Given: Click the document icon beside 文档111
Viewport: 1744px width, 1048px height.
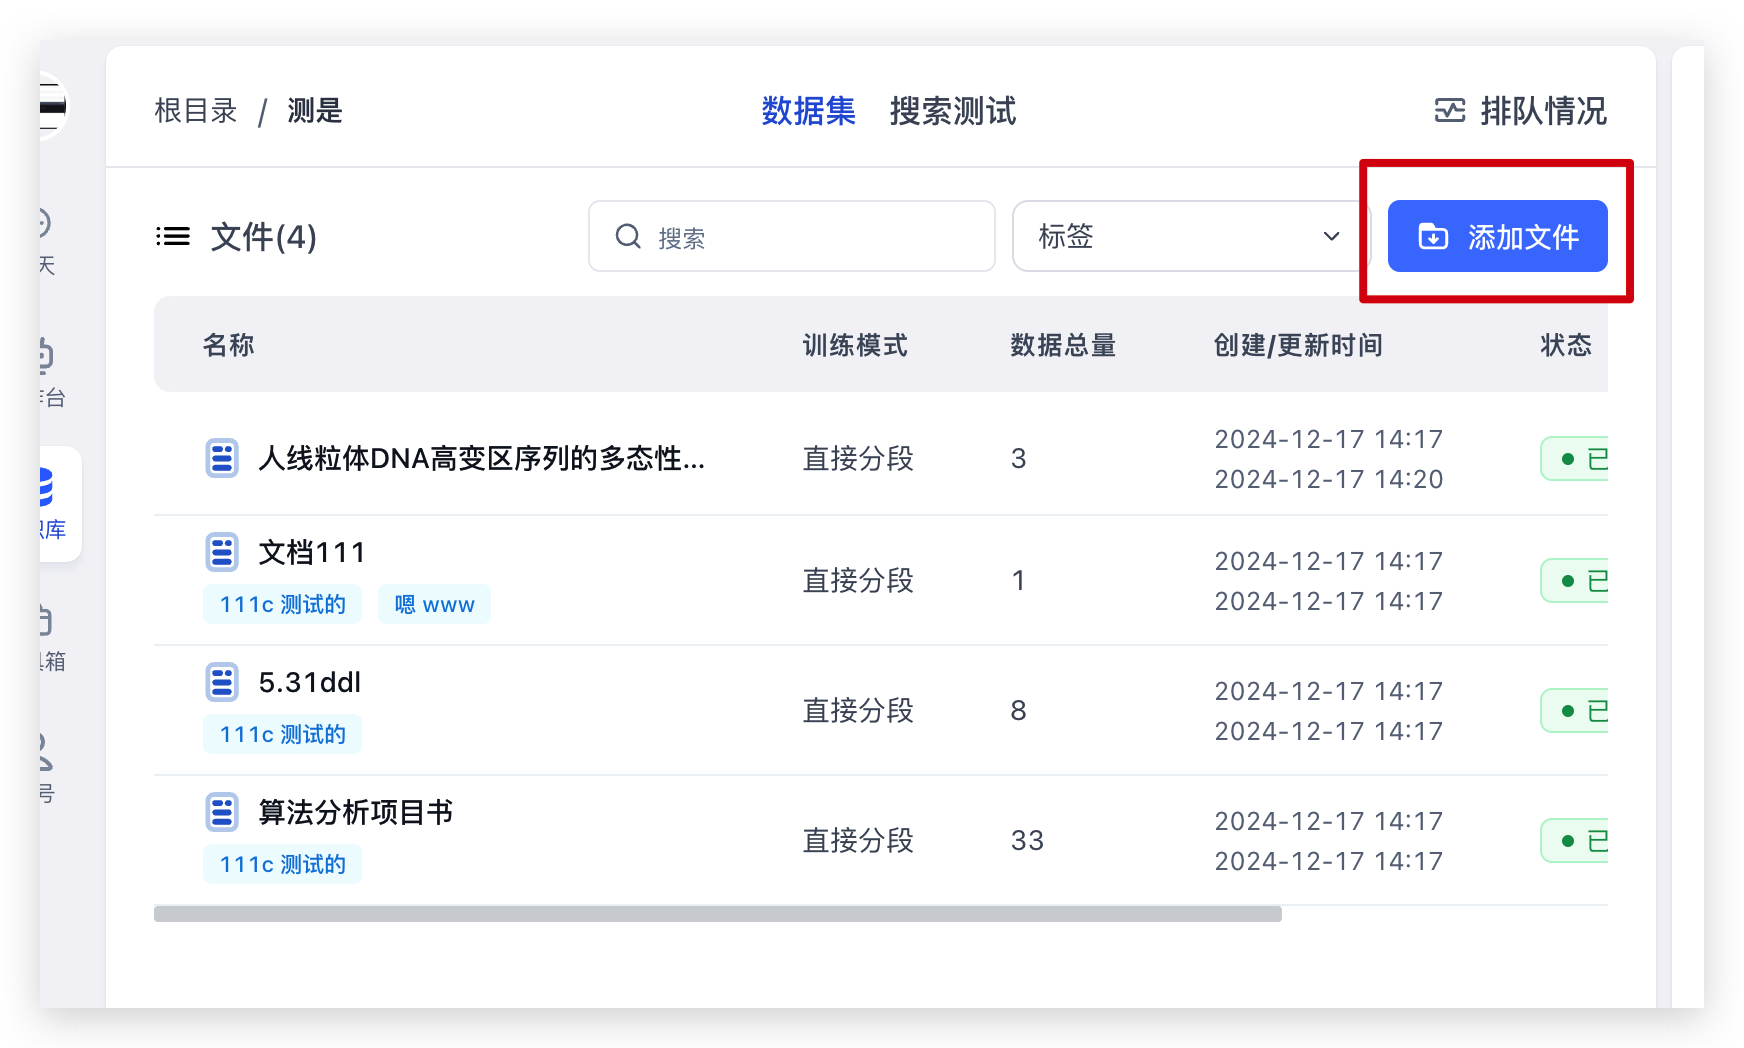Looking at the screenshot, I should click(222, 552).
